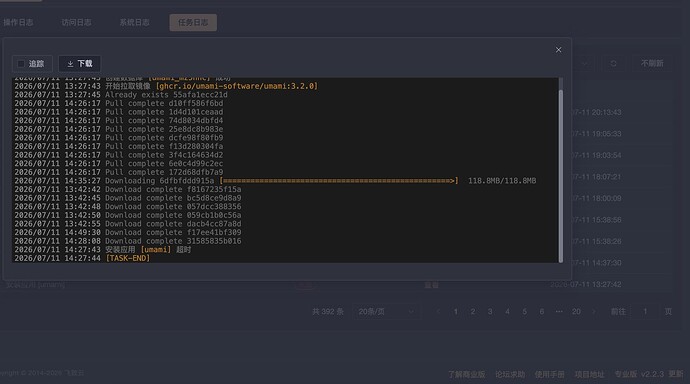Click log line 'Pull complete 3f4c164634d2'

pyautogui.click(x=164, y=155)
